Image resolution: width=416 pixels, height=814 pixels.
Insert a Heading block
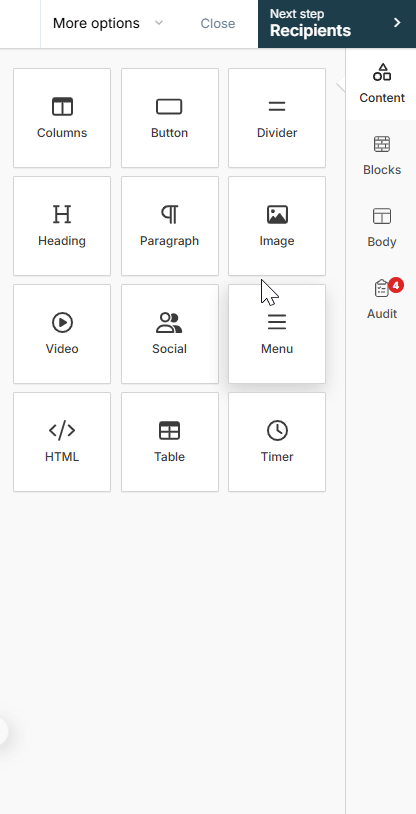click(x=62, y=226)
